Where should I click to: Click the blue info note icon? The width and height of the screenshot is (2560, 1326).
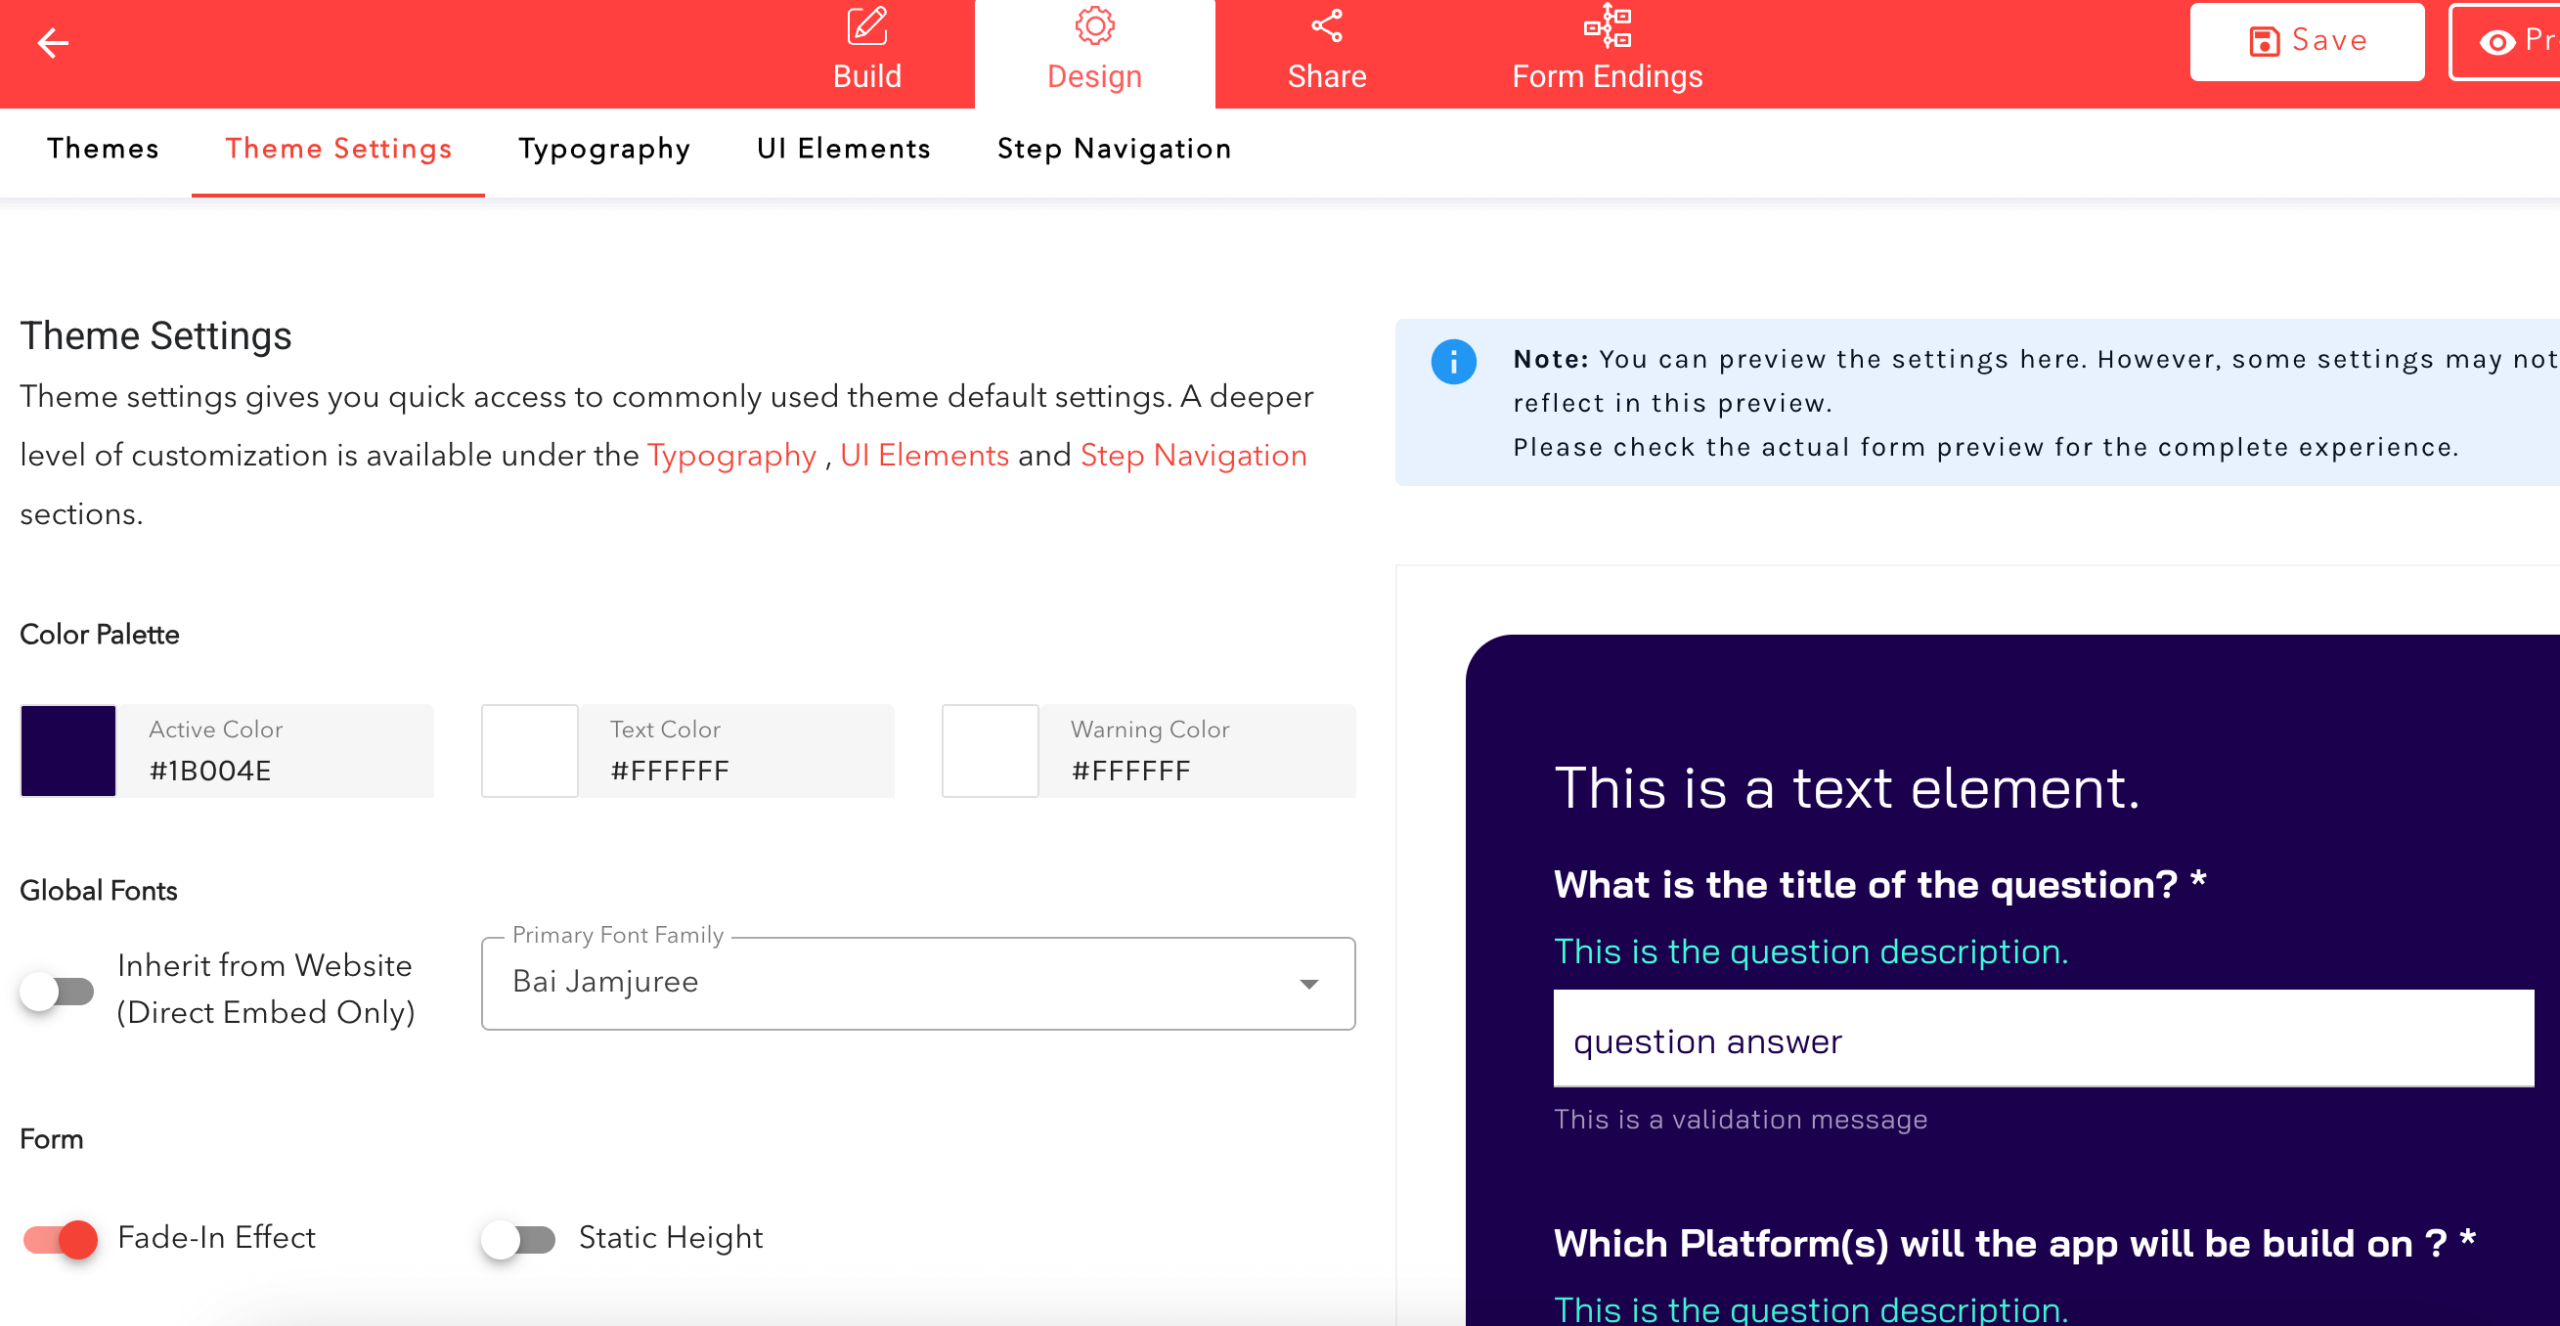[1453, 362]
